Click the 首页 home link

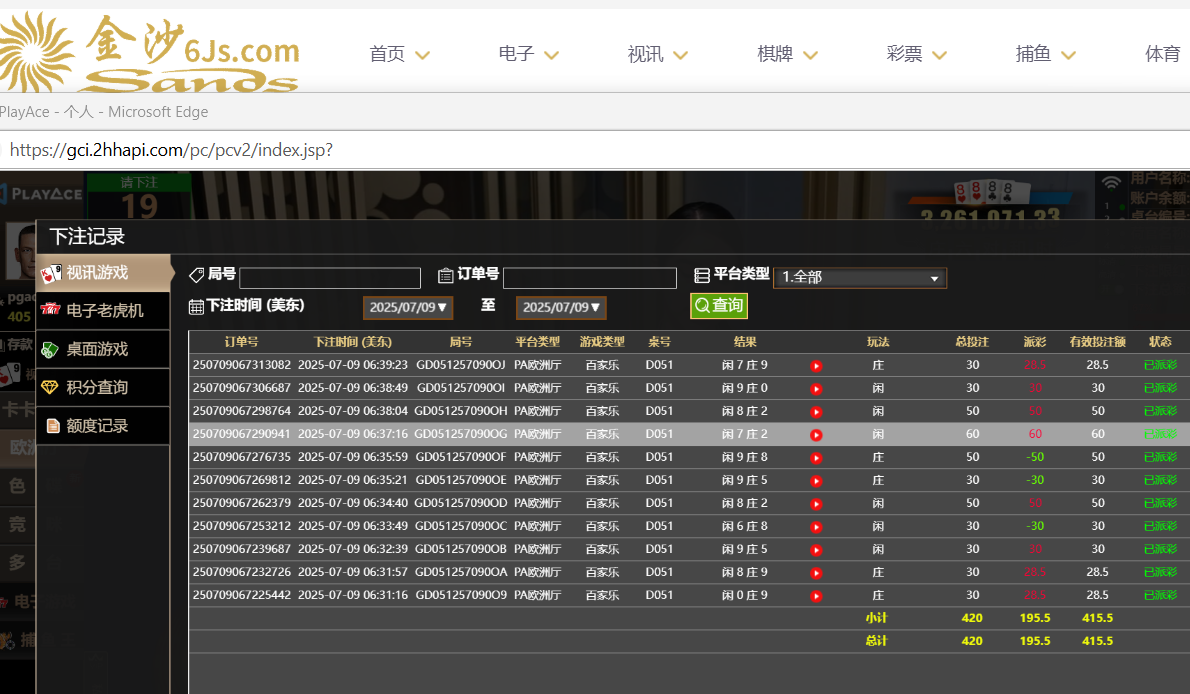point(398,54)
